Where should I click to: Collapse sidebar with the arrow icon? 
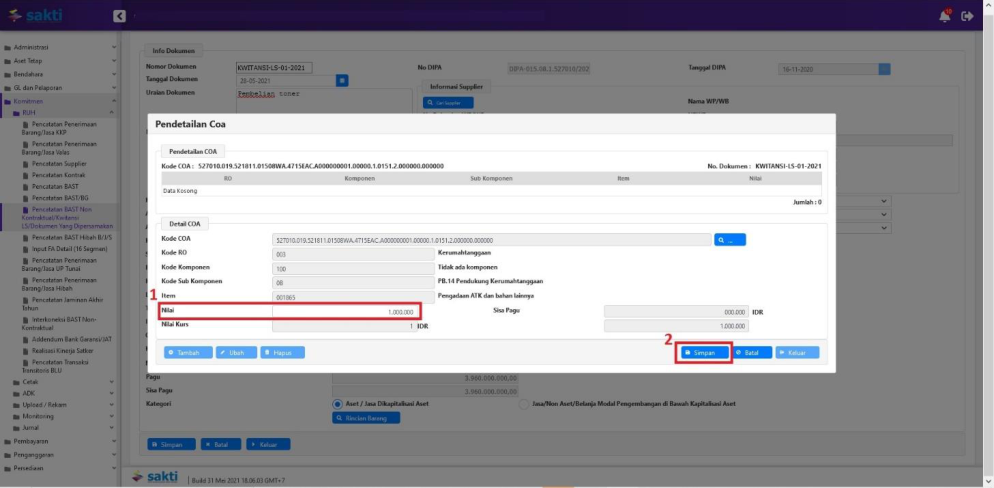point(119,16)
